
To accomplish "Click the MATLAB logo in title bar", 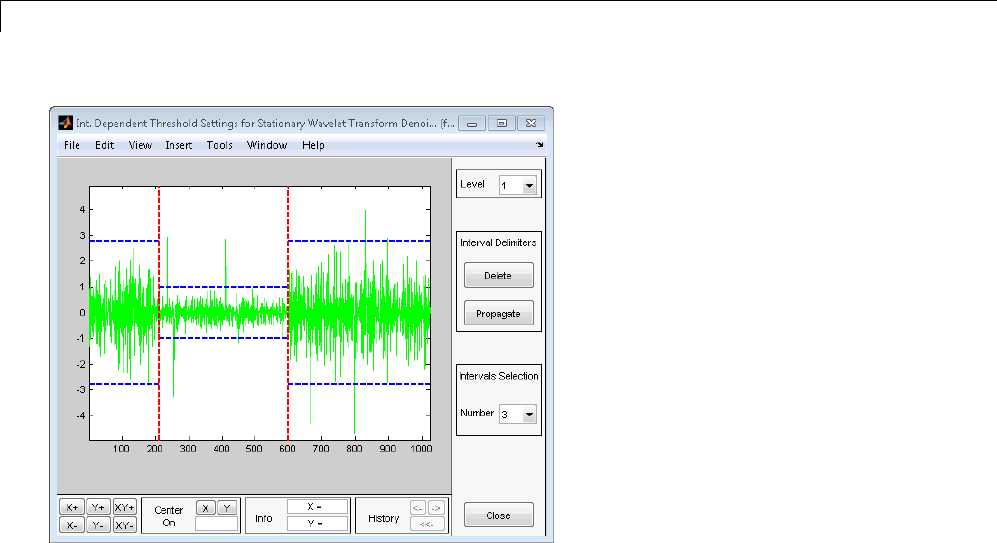I will (65, 123).
